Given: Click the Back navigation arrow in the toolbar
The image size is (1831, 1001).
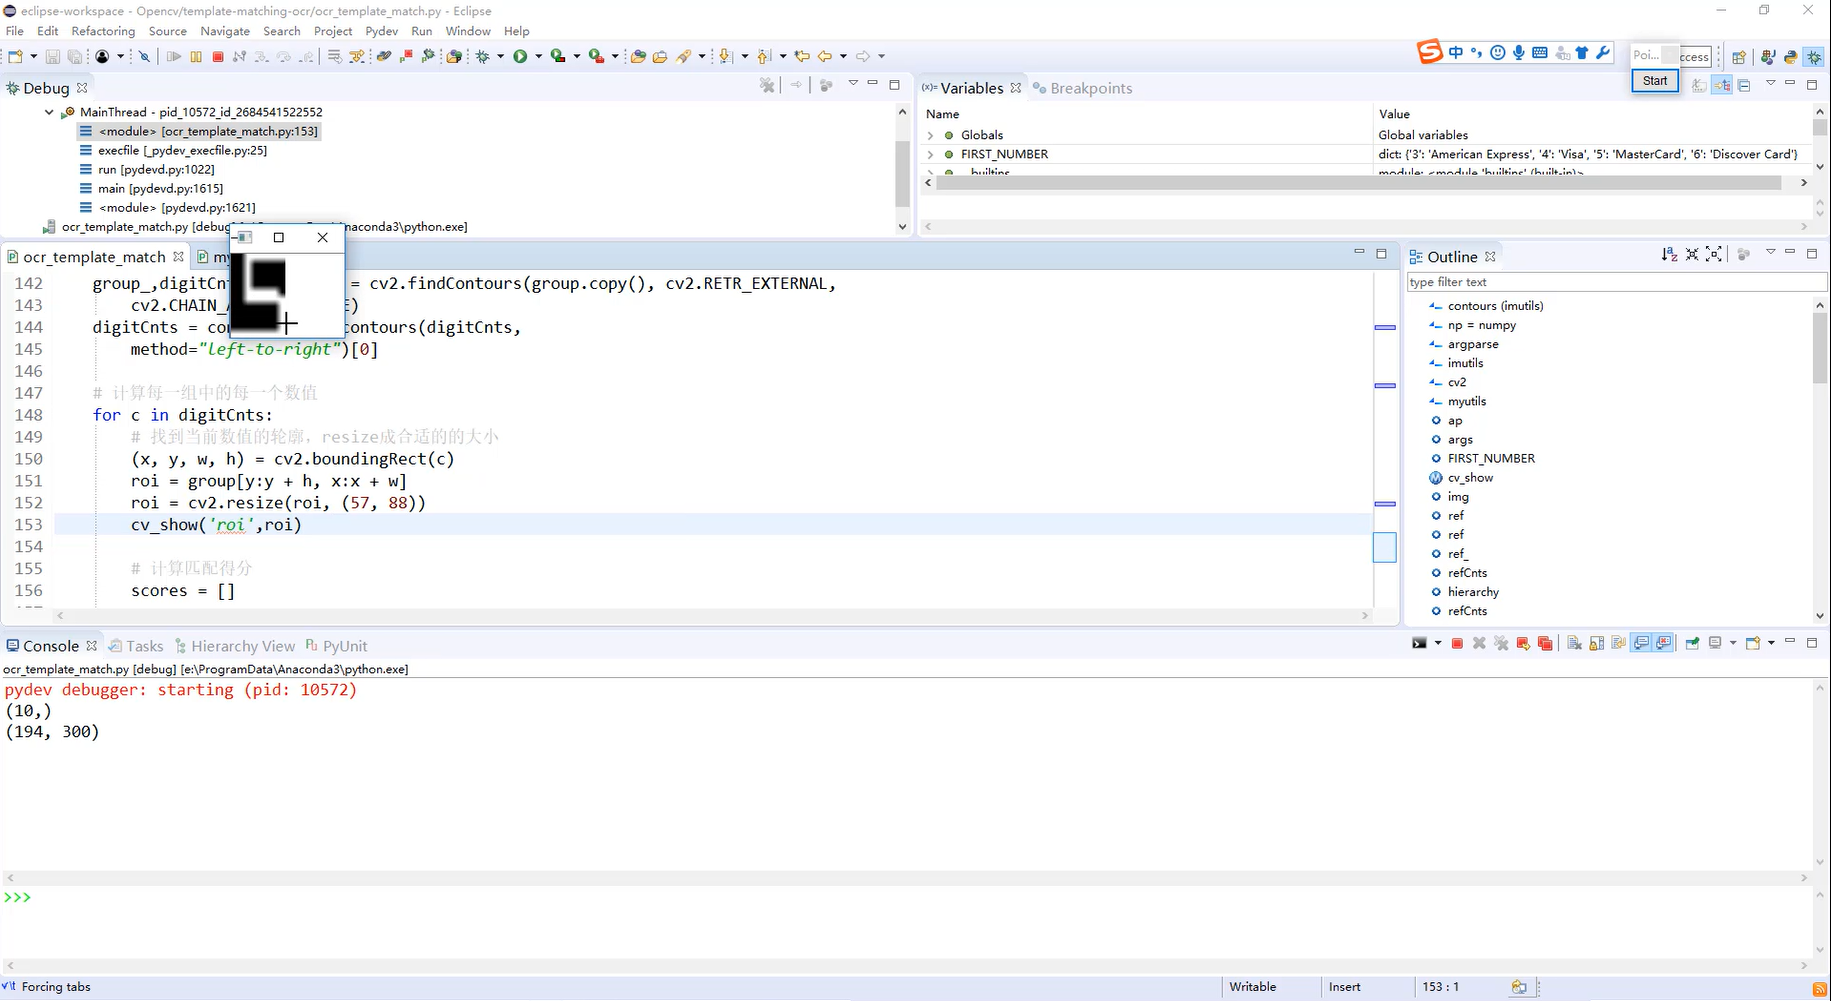Looking at the screenshot, I should [825, 56].
